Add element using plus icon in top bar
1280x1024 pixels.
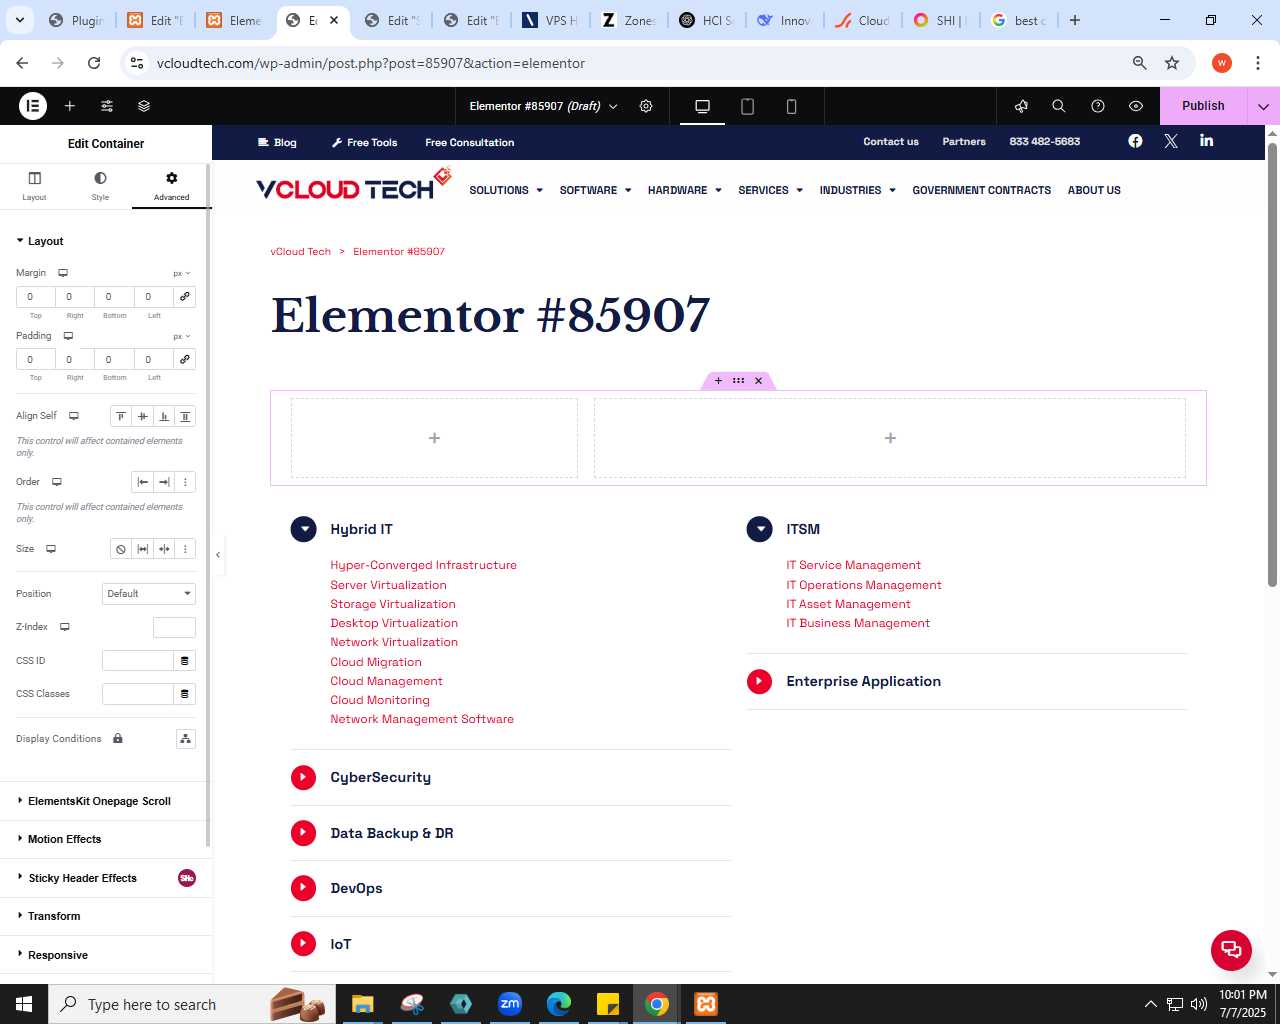pos(70,106)
